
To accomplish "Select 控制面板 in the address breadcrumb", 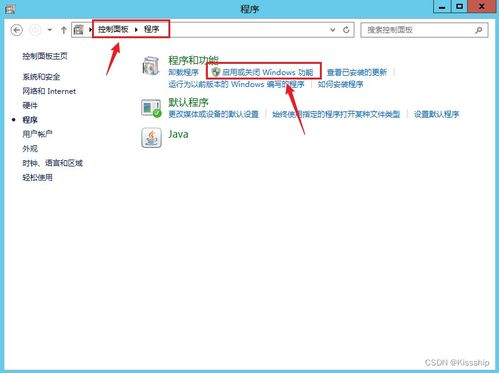I will click(x=113, y=29).
